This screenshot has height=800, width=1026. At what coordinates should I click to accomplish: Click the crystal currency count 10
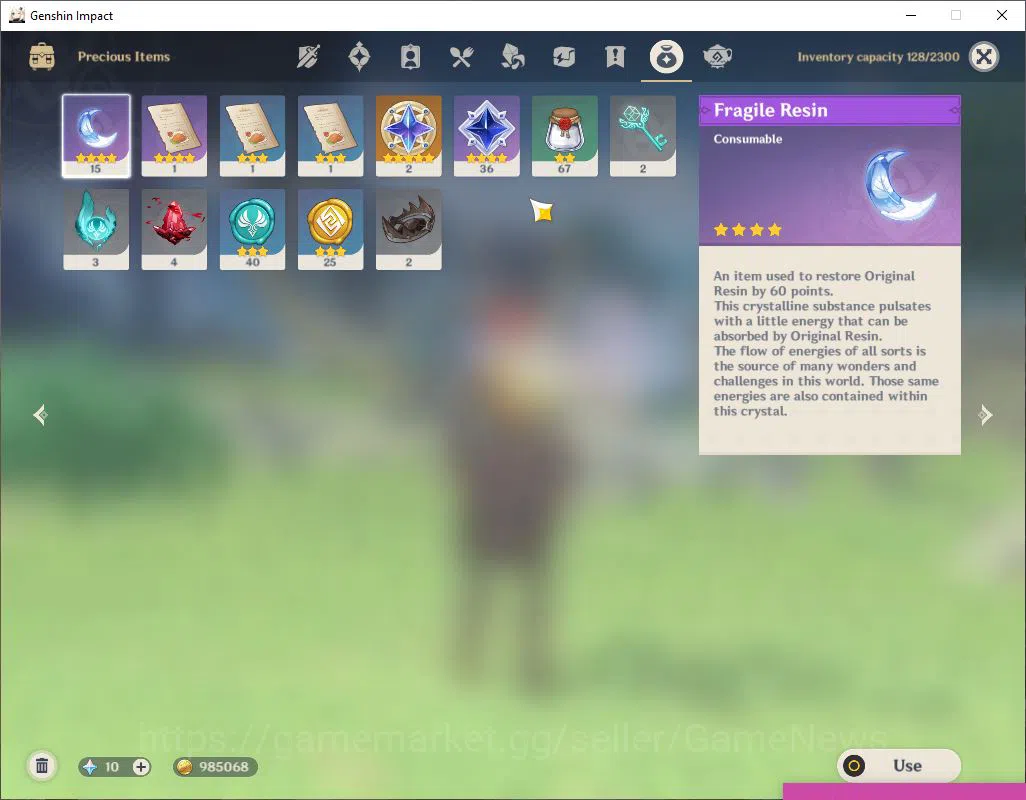click(112, 767)
